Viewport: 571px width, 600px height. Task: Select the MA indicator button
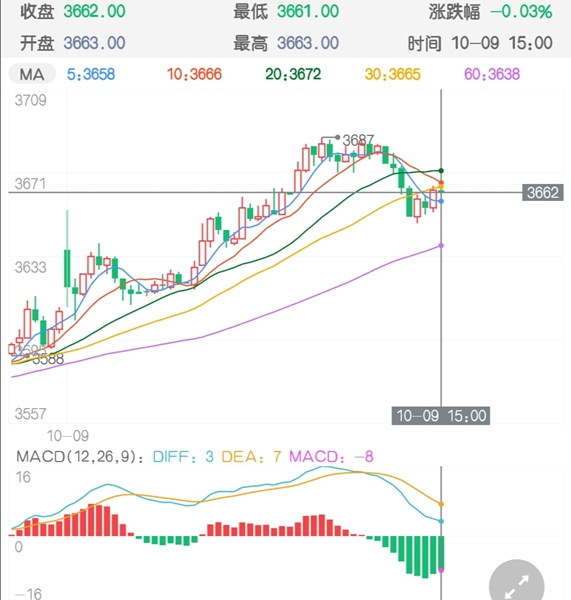[32, 74]
